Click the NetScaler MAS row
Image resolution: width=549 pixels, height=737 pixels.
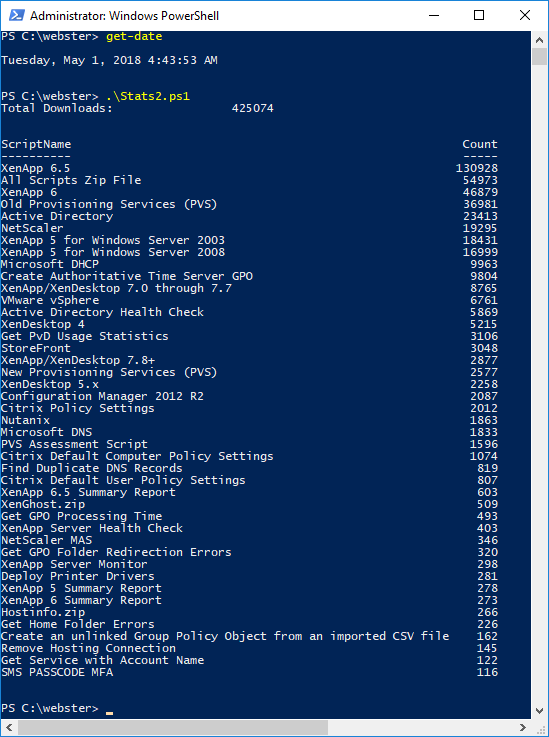[x=249, y=540]
